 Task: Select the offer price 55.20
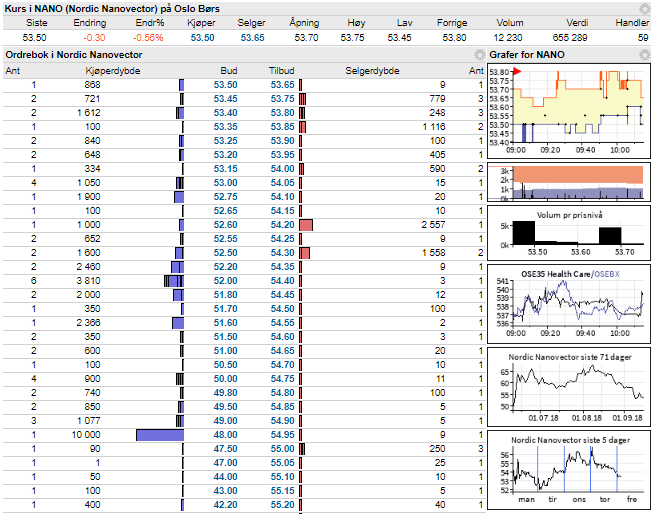(x=282, y=505)
